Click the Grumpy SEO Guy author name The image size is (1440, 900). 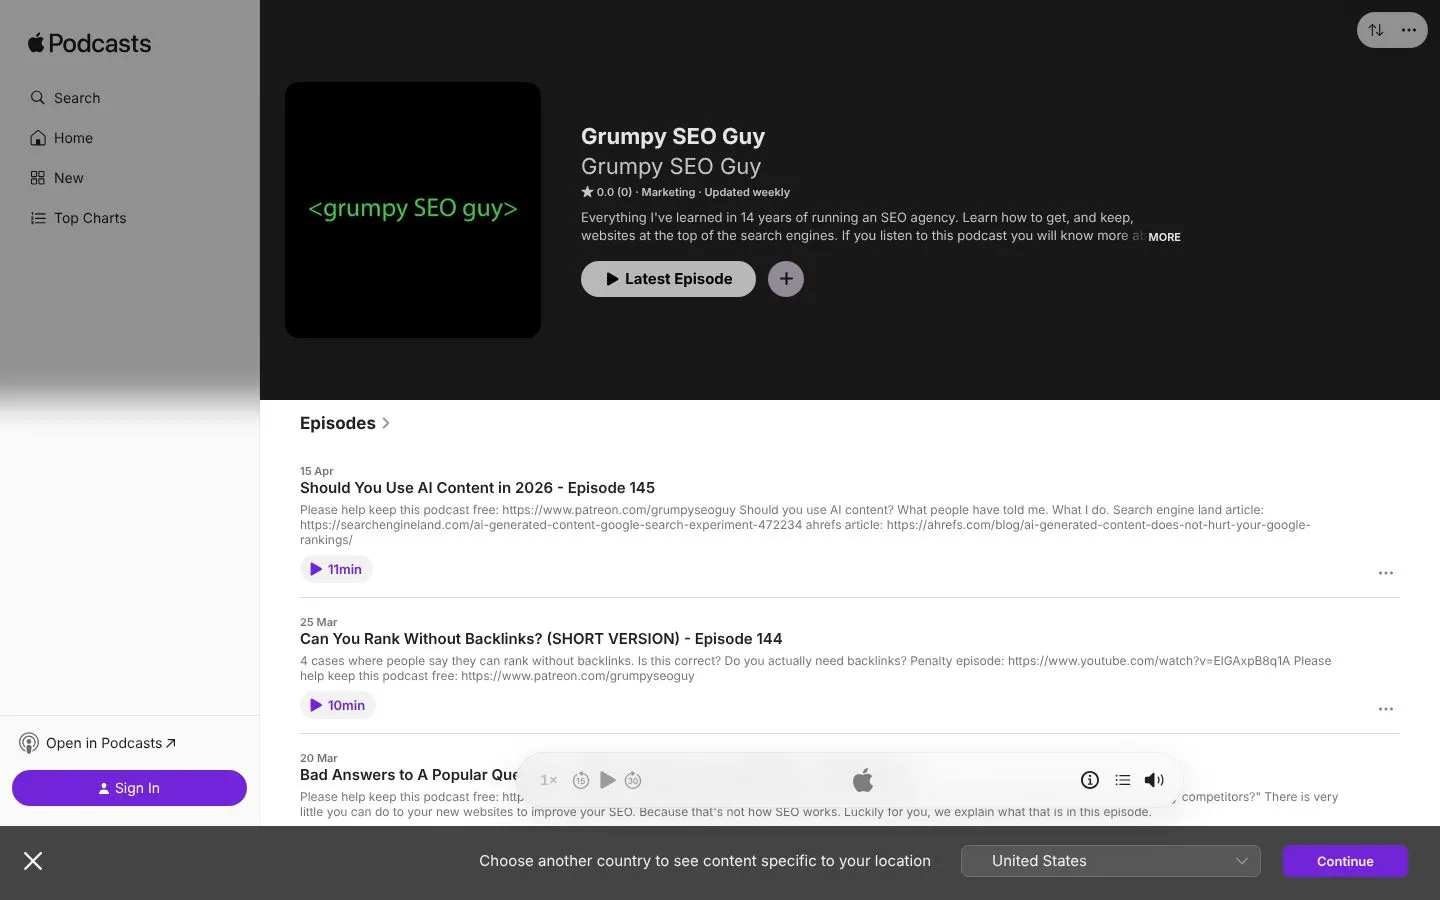pos(671,166)
